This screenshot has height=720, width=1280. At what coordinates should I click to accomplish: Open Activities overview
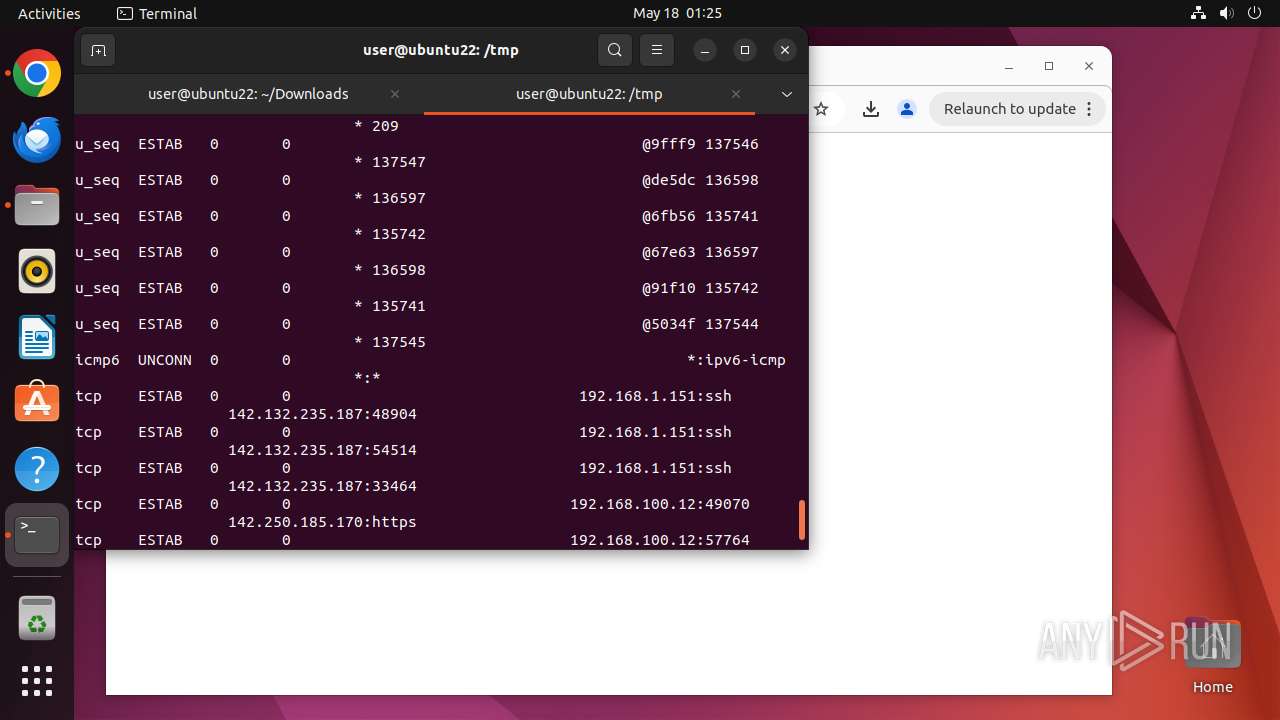tap(49, 13)
